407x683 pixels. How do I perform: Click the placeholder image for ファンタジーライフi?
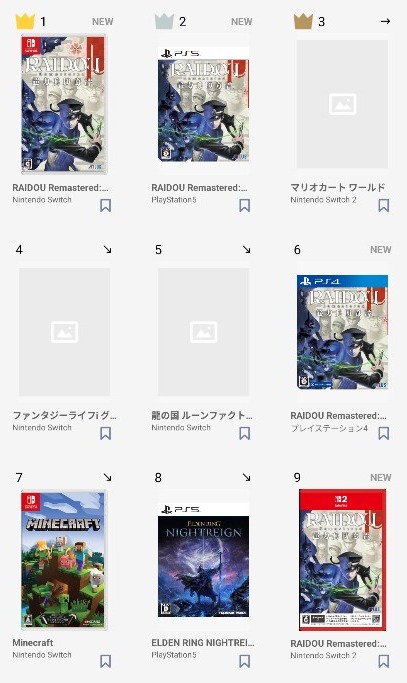click(64, 332)
